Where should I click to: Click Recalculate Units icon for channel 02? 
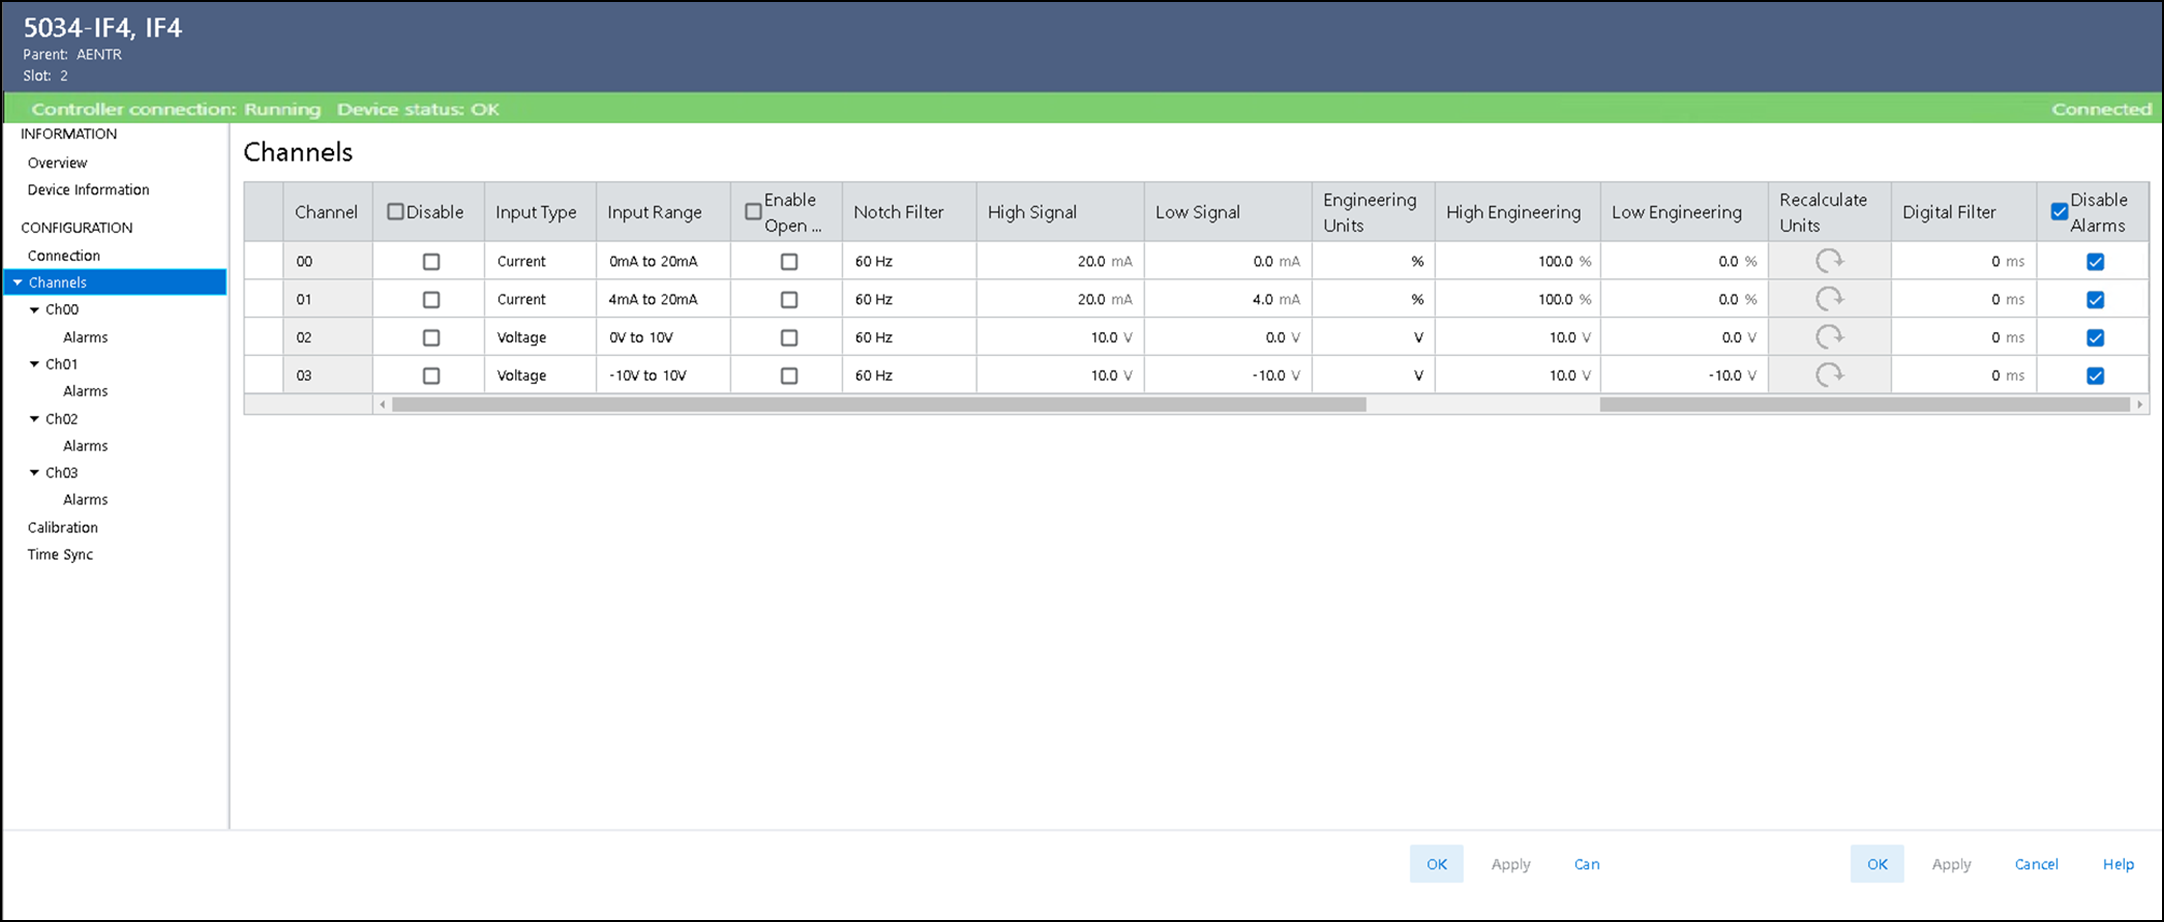1829,337
